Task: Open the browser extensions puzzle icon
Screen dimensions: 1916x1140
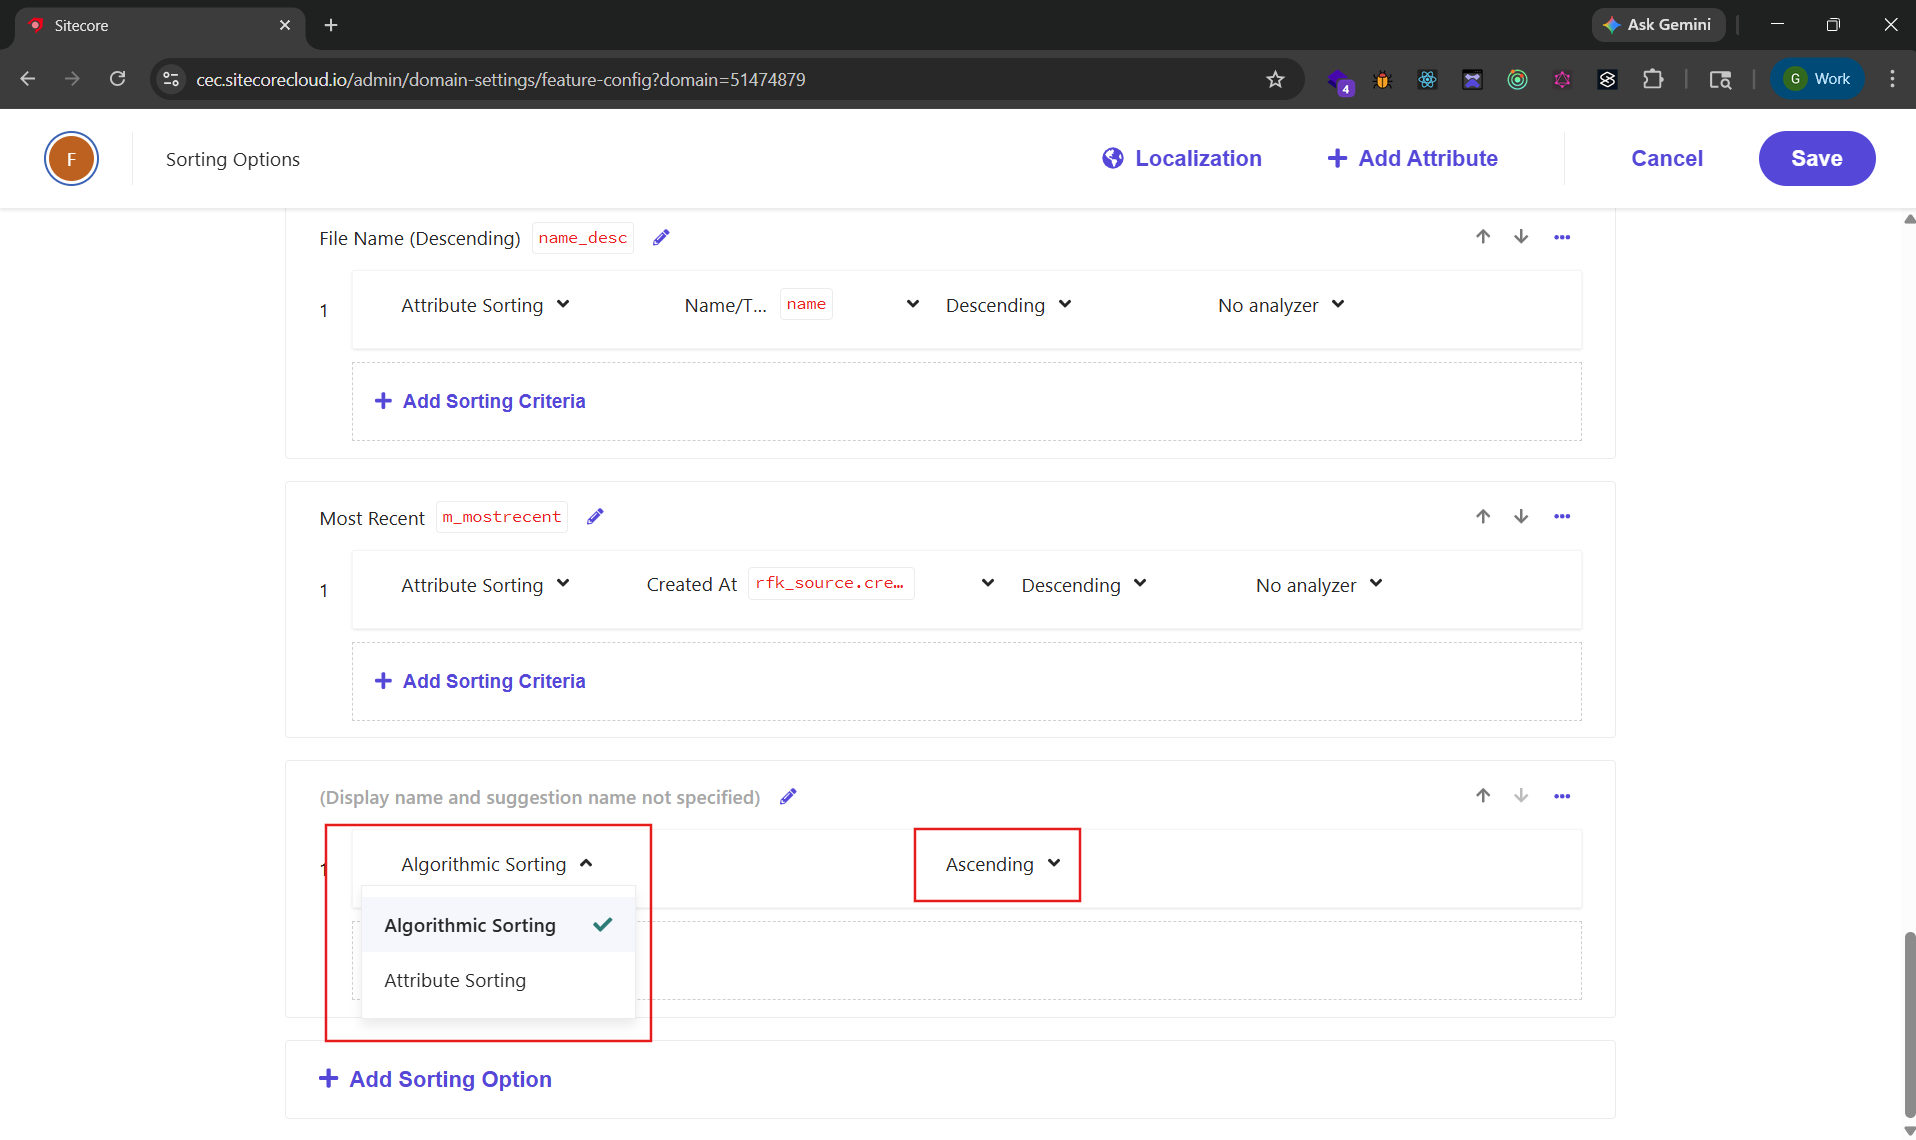Action: click(x=1653, y=80)
